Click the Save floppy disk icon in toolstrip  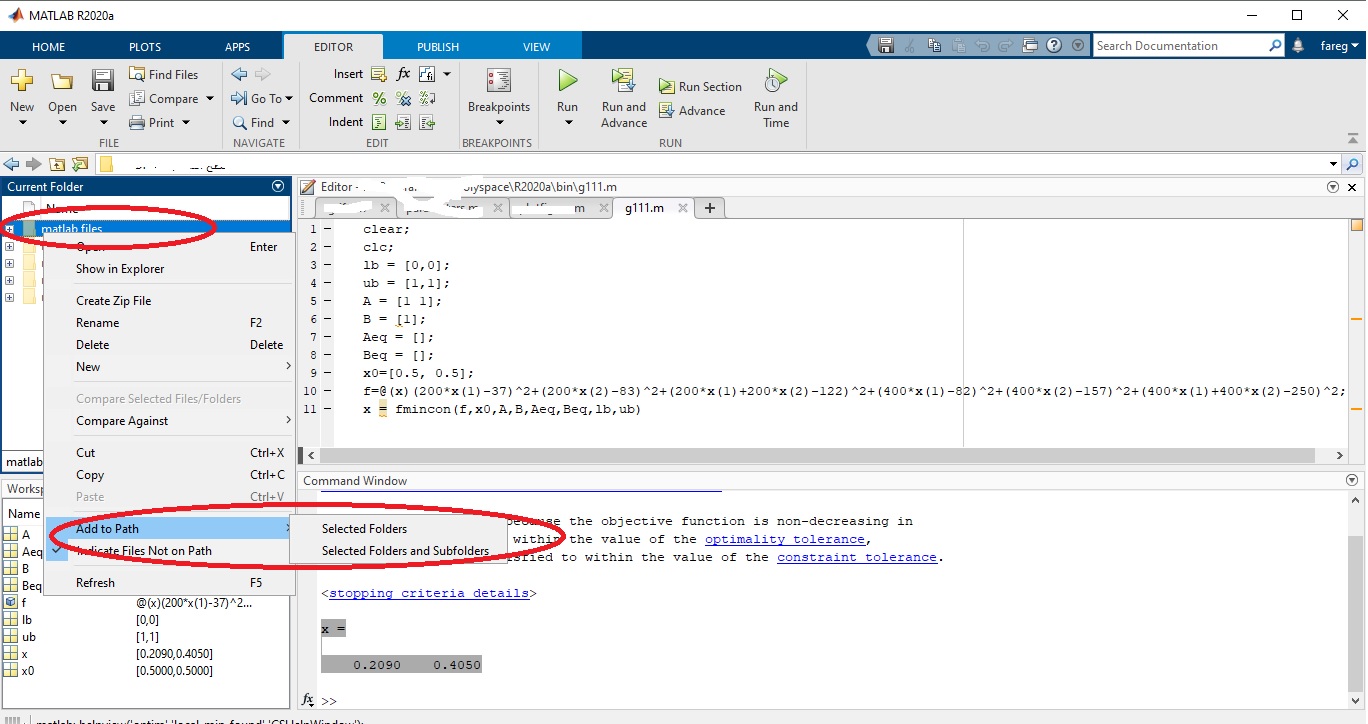pyautogui.click(x=103, y=82)
